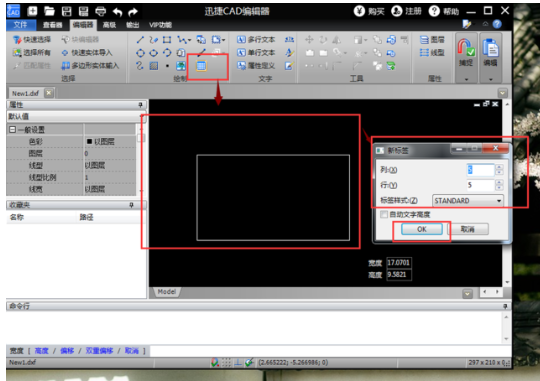Click the print icon in the title bar
This screenshot has width=540, height=381.
101,11
